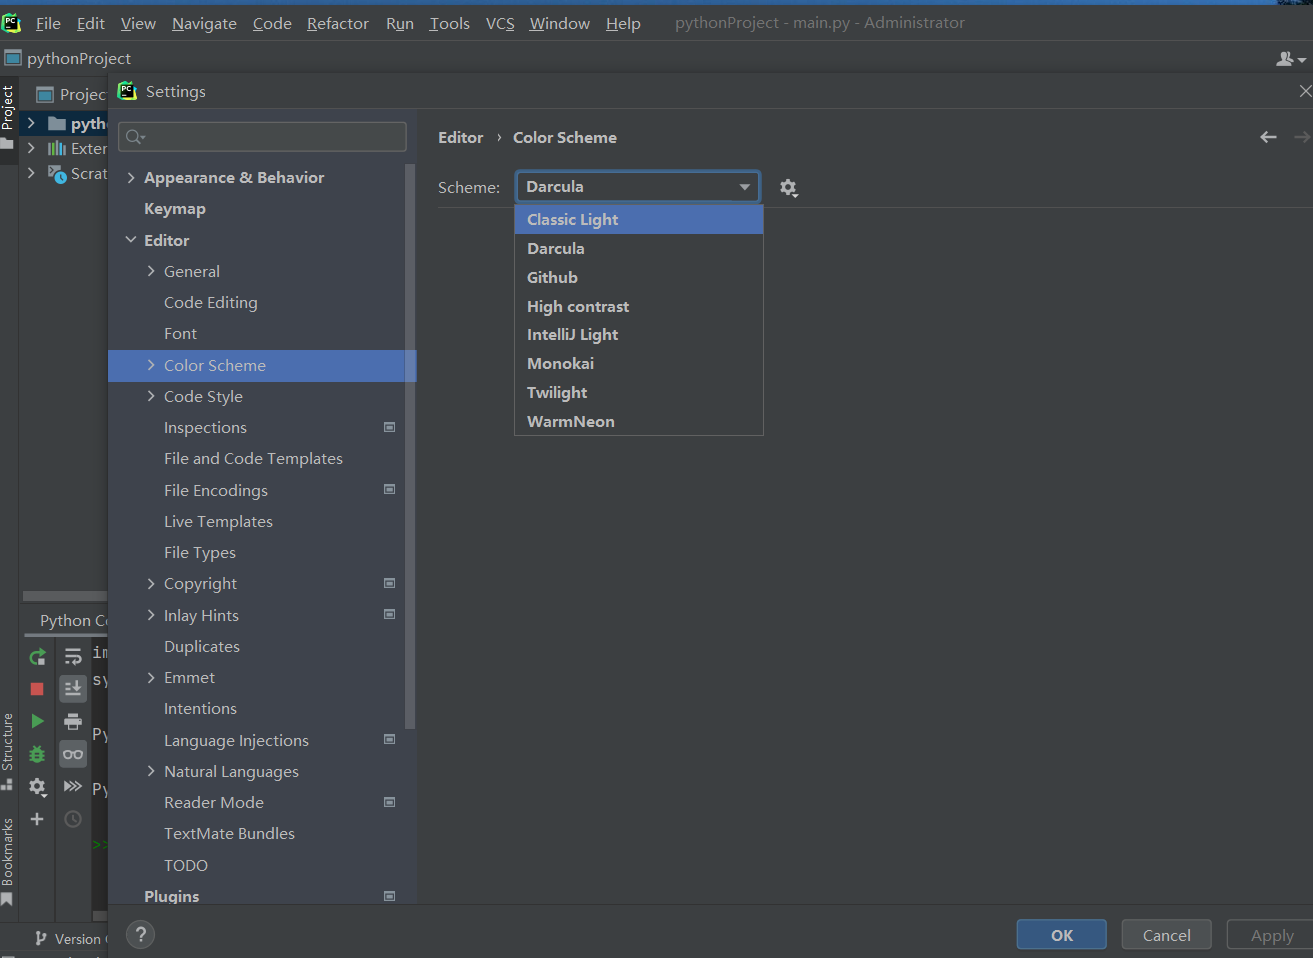
Task: Open the Version Control tool window
Action: pyautogui.click(x=70, y=939)
